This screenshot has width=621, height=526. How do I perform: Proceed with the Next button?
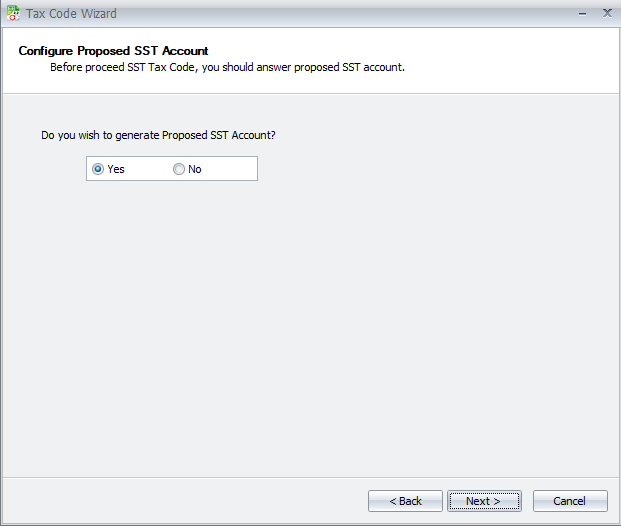pyautogui.click(x=484, y=501)
